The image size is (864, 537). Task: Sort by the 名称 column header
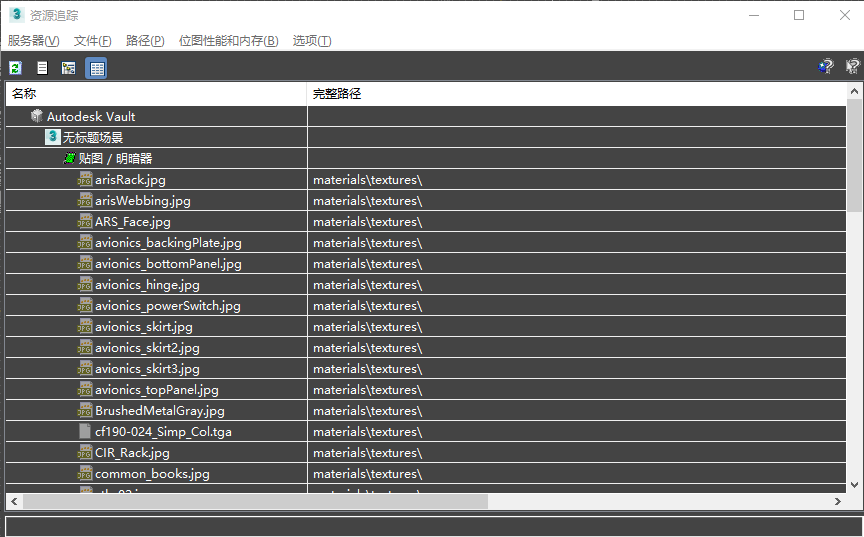(x=156, y=94)
